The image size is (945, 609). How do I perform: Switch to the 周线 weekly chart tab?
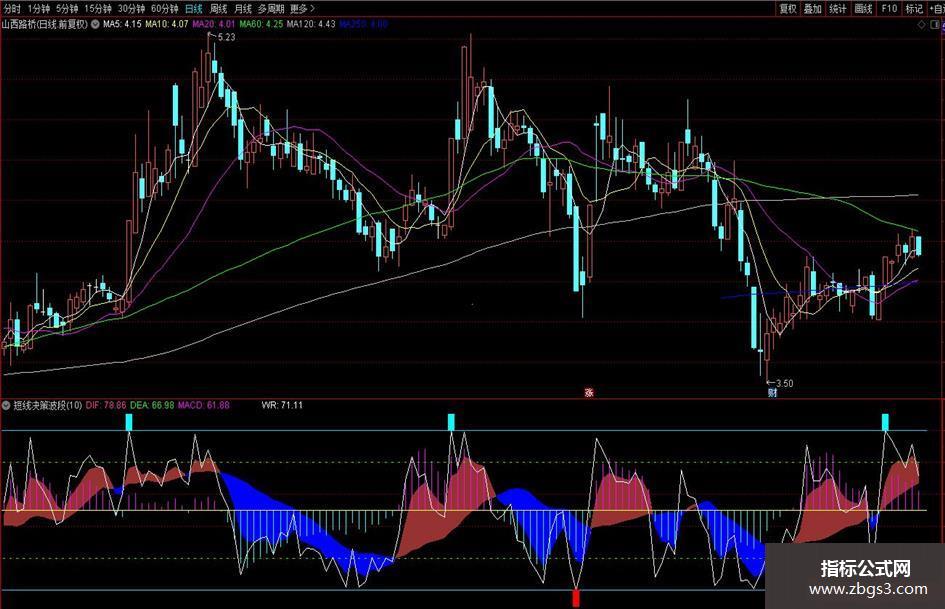pos(218,8)
